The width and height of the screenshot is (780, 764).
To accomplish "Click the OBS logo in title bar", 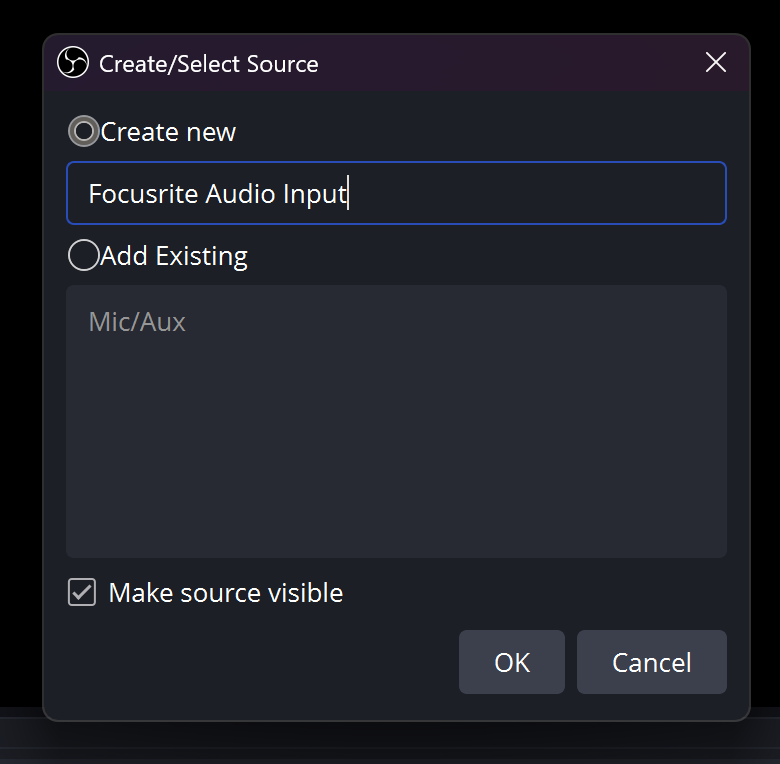I will (x=73, y=63).
